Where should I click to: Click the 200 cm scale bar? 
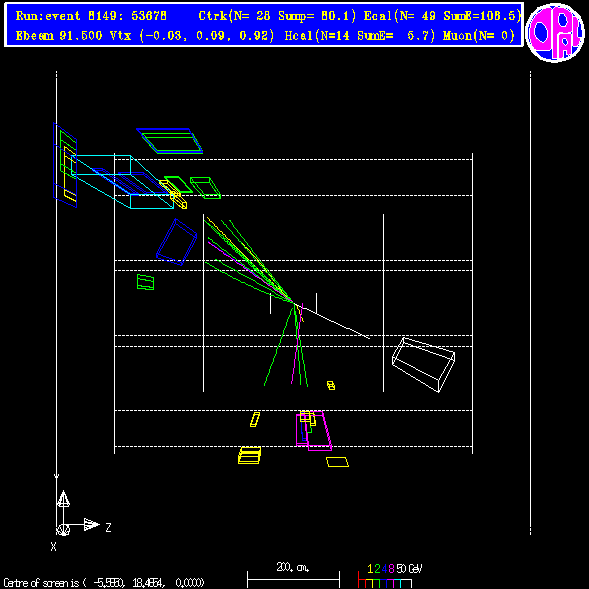[x=293, y=575]
